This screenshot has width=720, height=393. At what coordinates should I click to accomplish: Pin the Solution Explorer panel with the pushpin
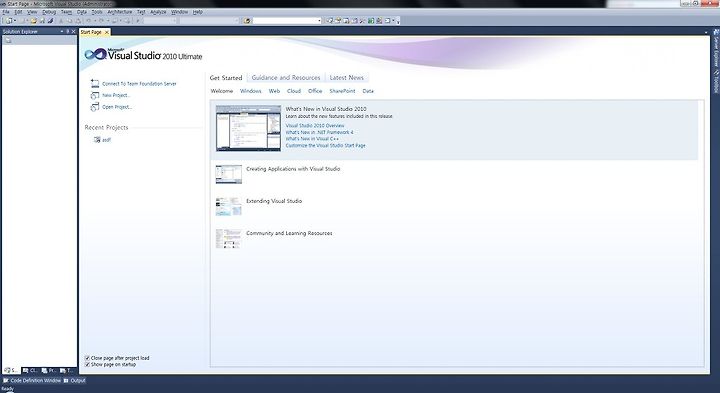68,31
